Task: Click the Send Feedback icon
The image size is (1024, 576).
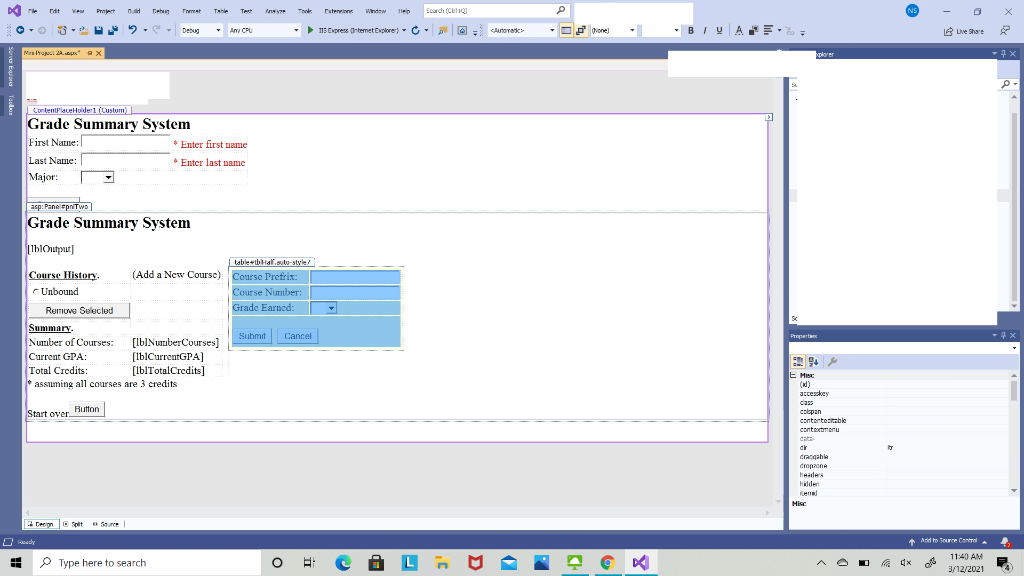Action: pyautogui.click(x=1005, y=31)
